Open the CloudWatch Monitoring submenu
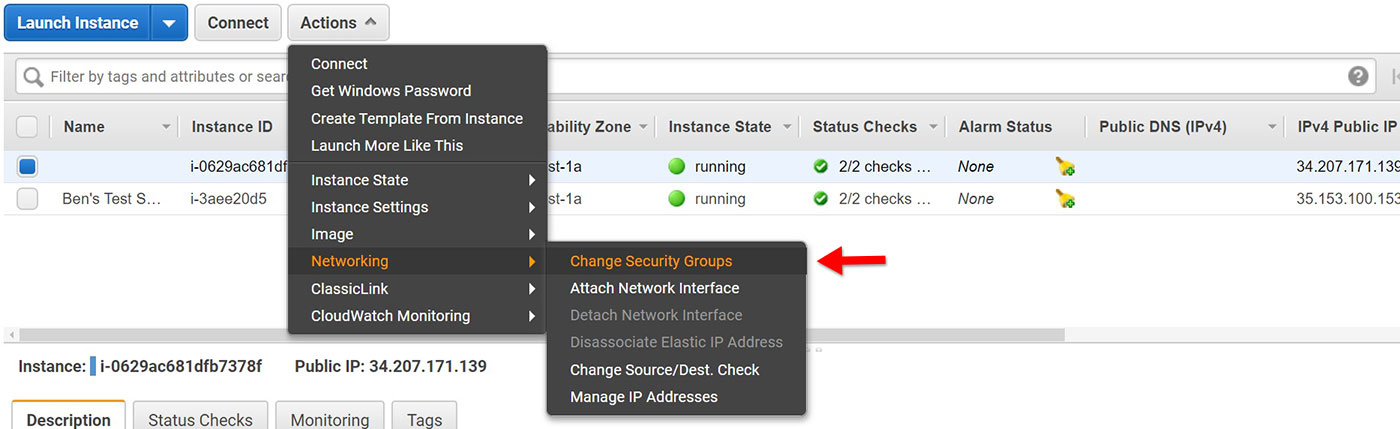Image resolution: width=1400 pixels, height=429 pixels. (x=417, y=315)
